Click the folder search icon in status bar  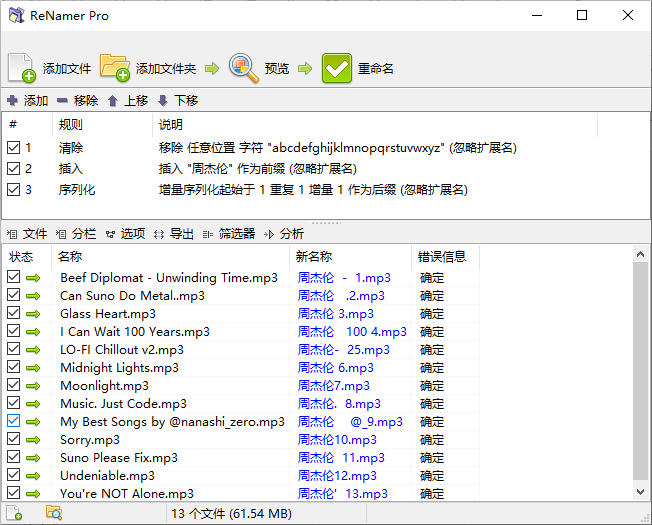(54, 514)
